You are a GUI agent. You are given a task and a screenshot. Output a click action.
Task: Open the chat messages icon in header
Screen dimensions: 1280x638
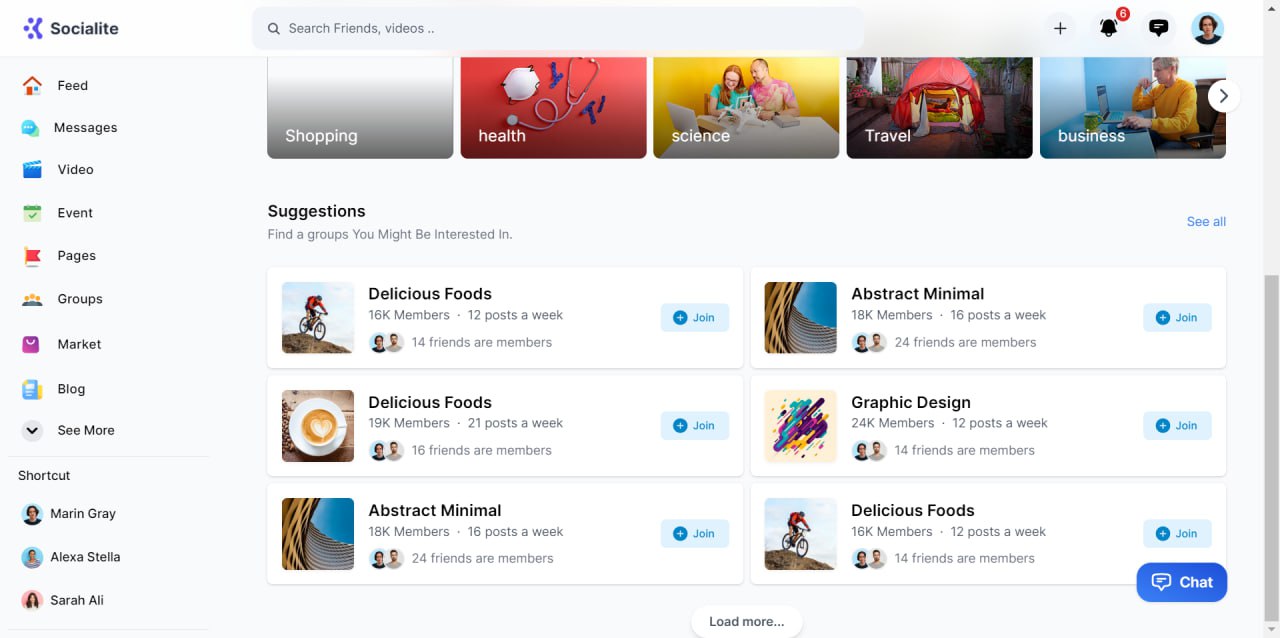(x=1158, y=28)
